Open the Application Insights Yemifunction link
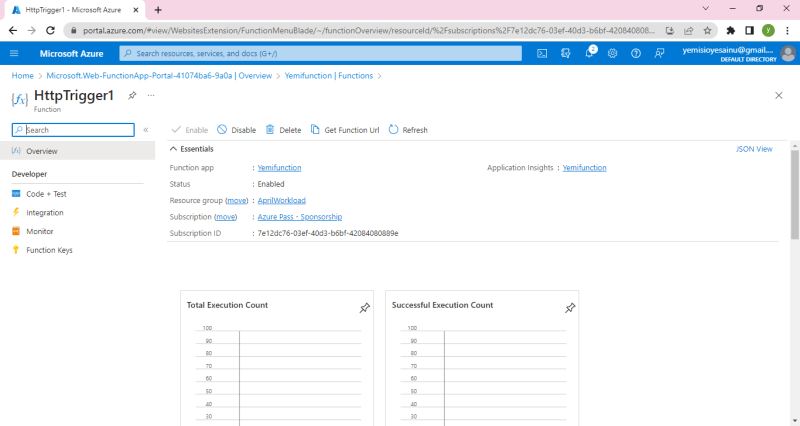The width and height of the screenshot is (800, 426). click(x=584, y=168)
